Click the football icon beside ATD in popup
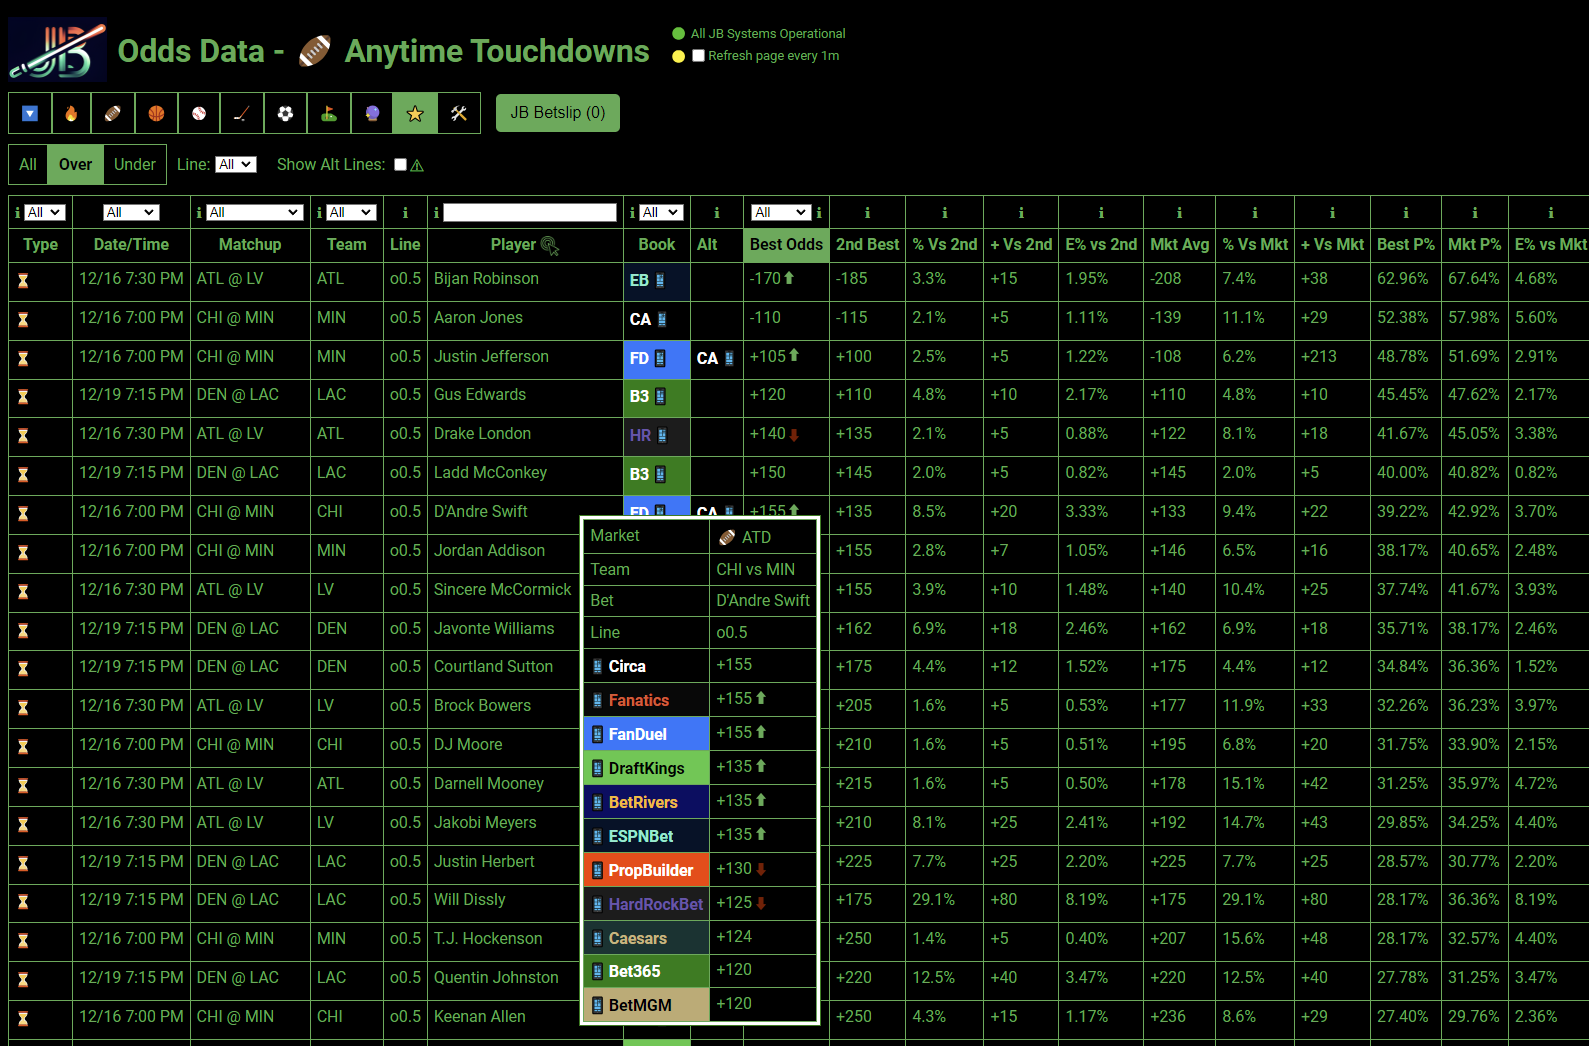Image resolution: width=1589 pixels, height=1046 pixels. tap(727, 538)
